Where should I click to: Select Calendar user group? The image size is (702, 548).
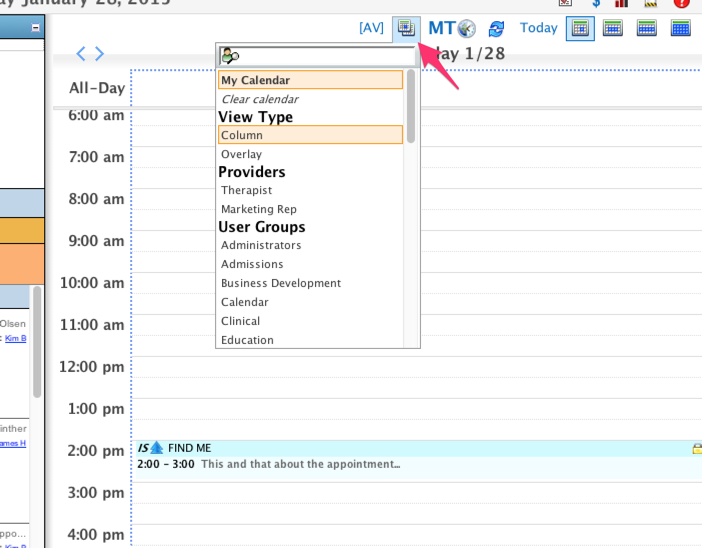point(244,302)
